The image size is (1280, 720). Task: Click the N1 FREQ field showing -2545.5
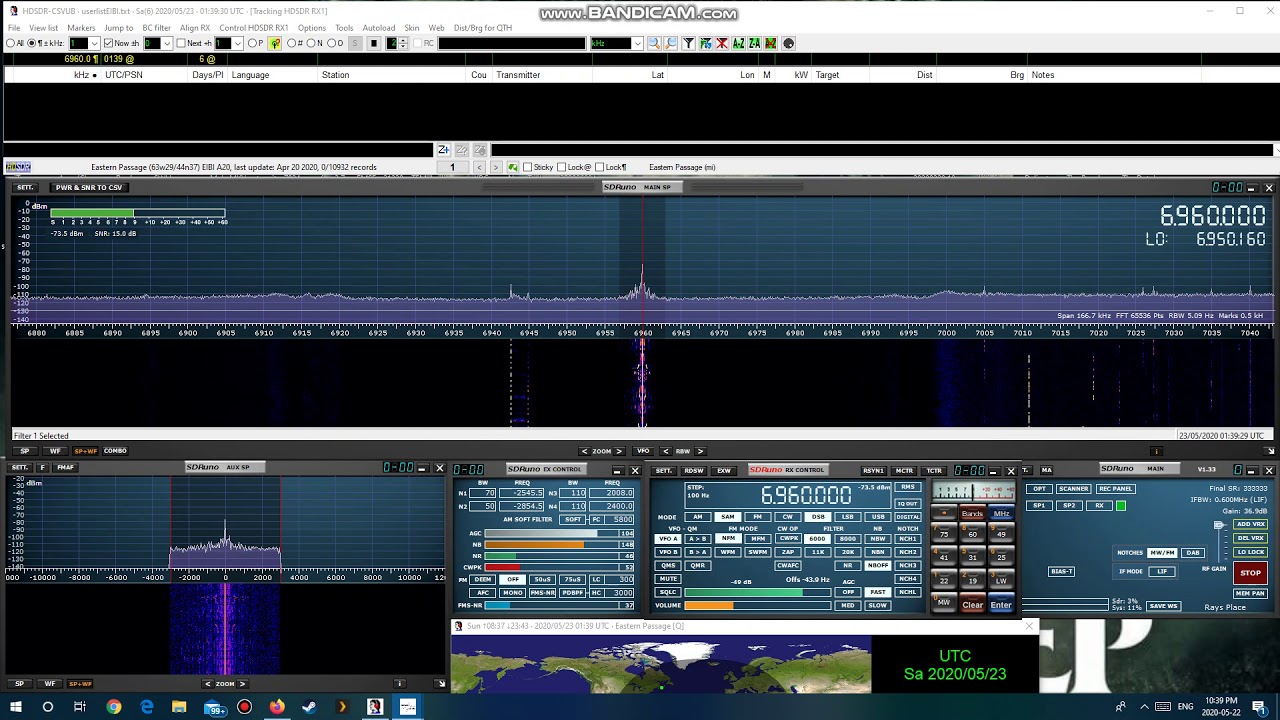click(522, 493)
